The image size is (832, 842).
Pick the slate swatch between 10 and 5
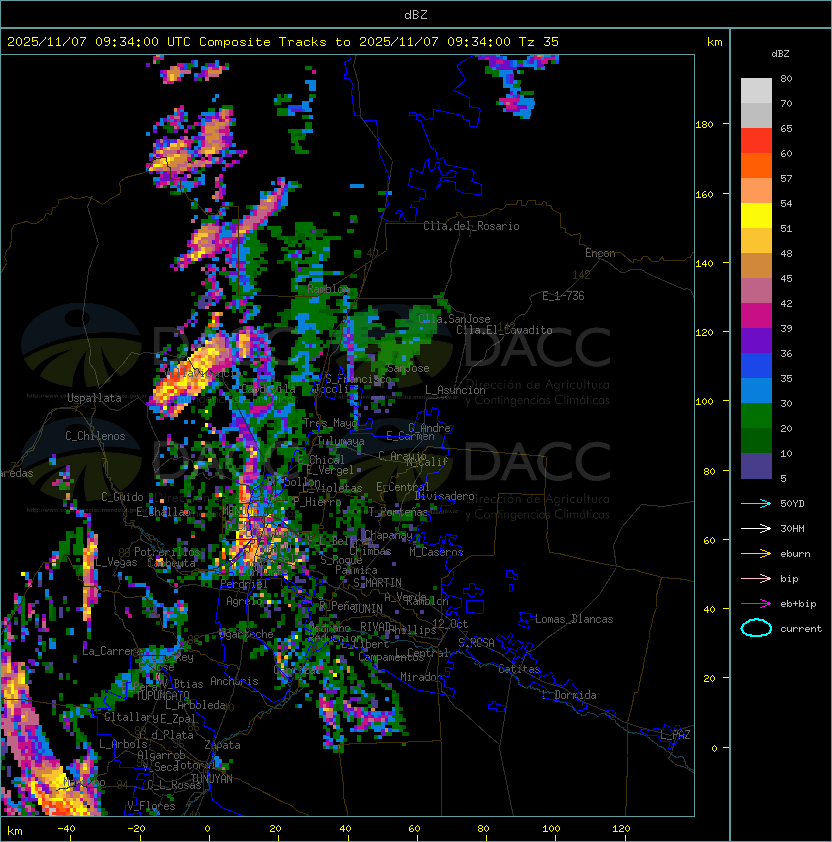coord(756,466)
